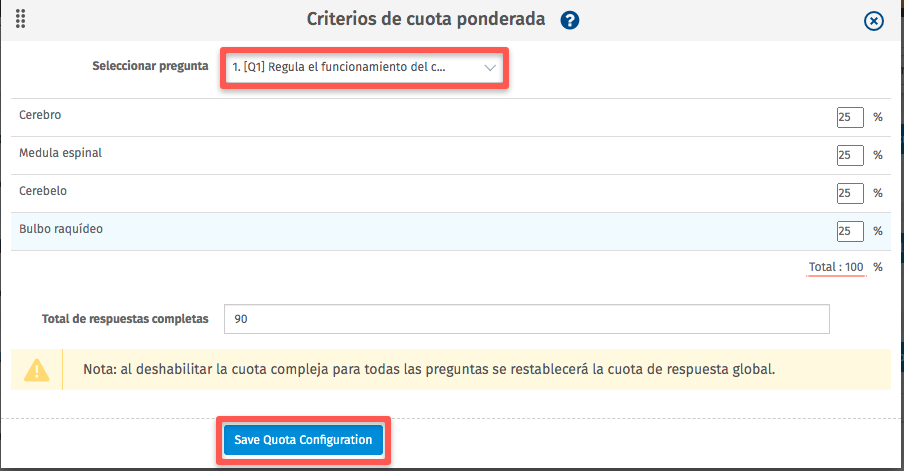The height and width of the screenshot is (471, 904).
Task: Click the Seleccionar pregunta label
Action: pos(150,66)
